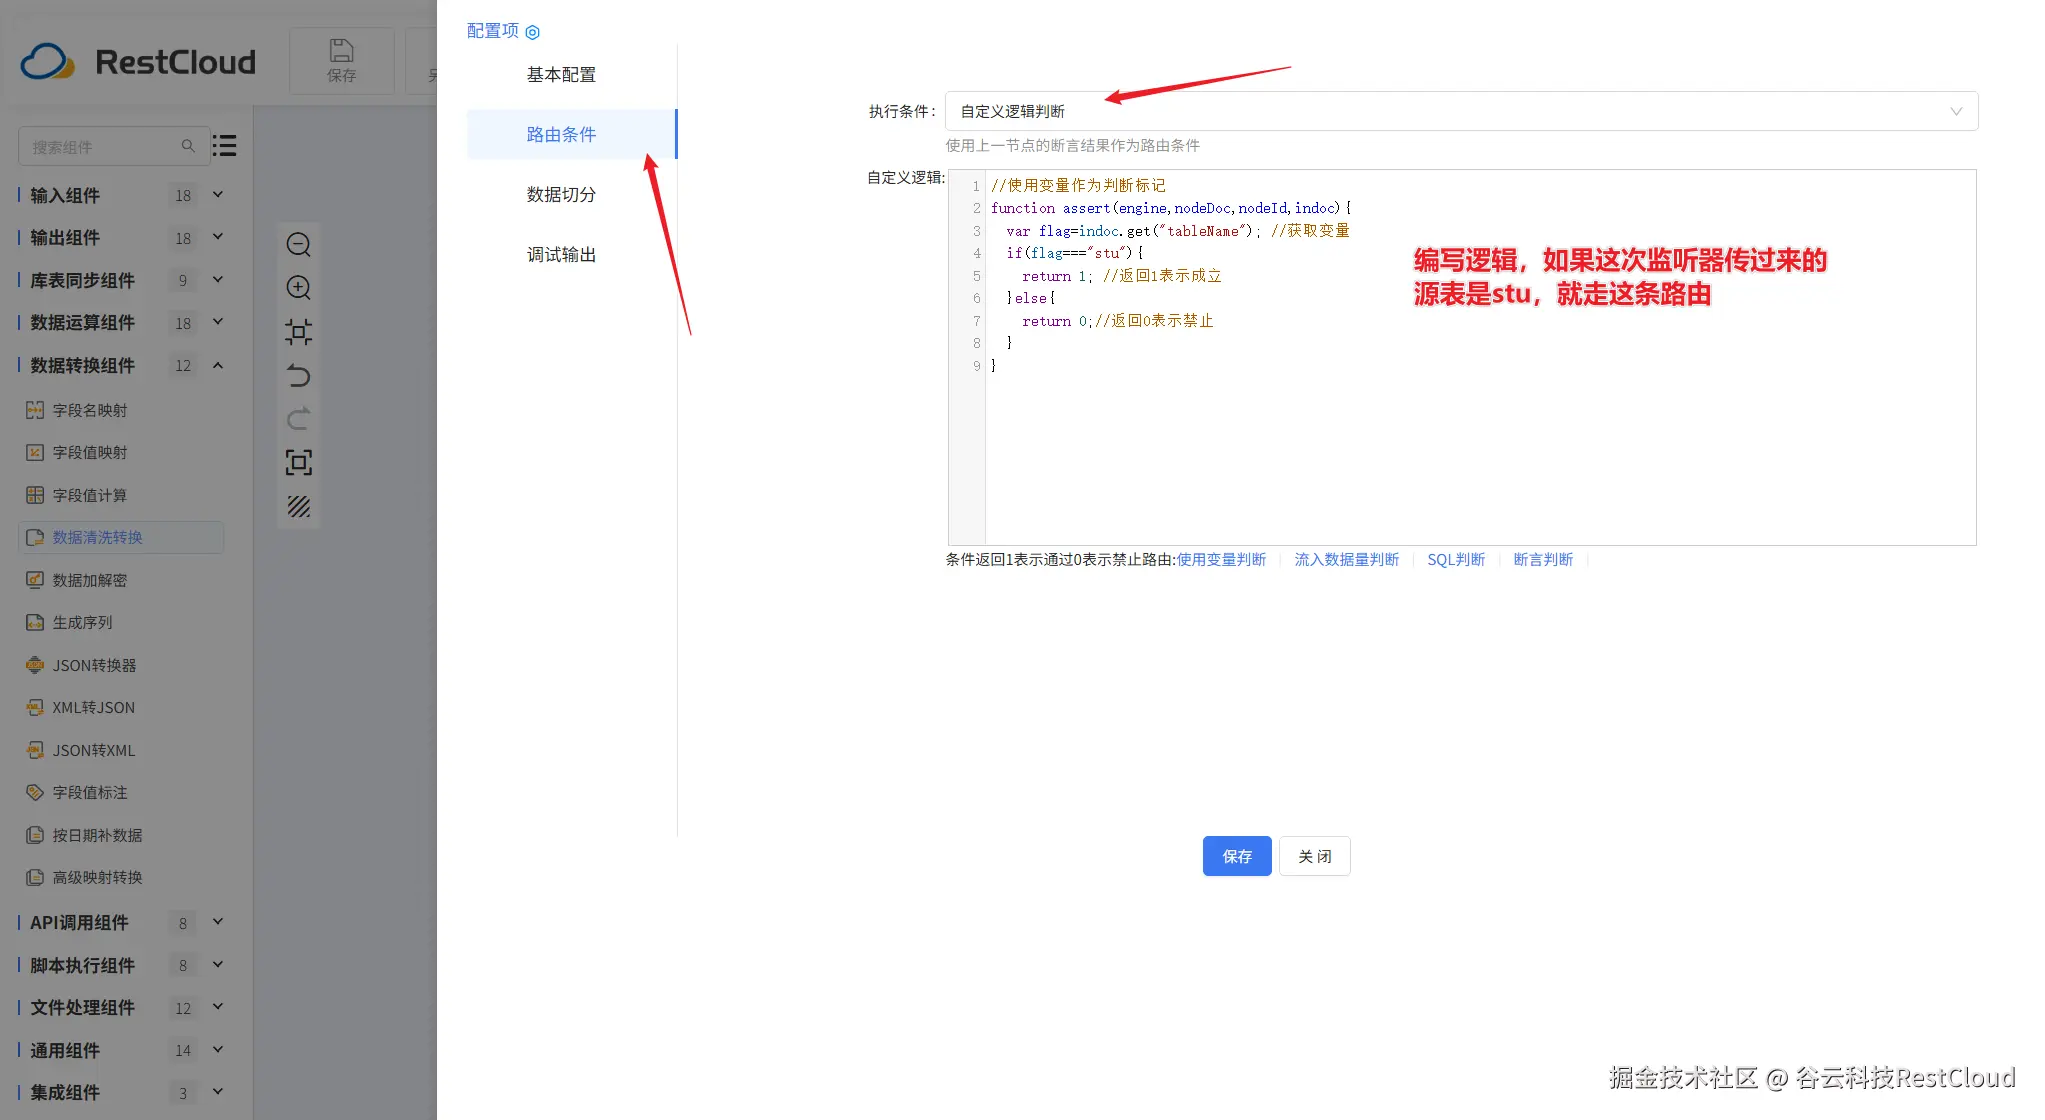
Task: Open the 执行条件 dropdown
Action: point(1461,111)
